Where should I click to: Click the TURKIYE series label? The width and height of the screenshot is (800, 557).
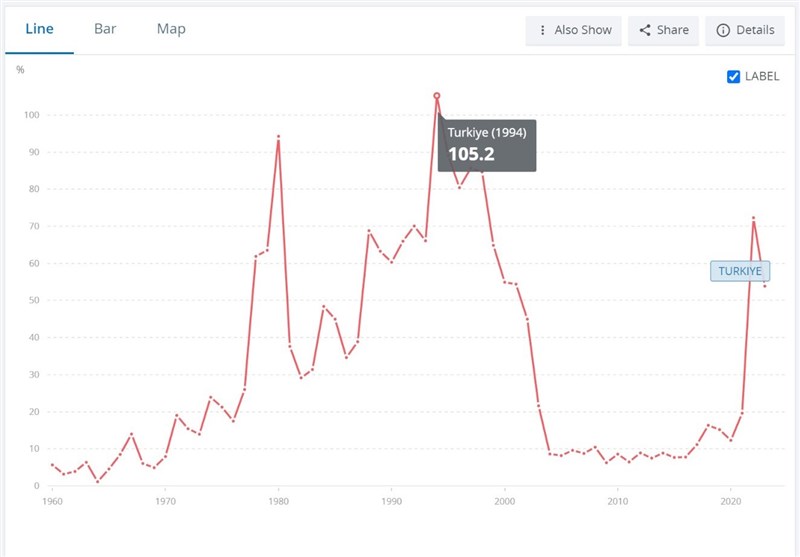(x=740, y=271)
